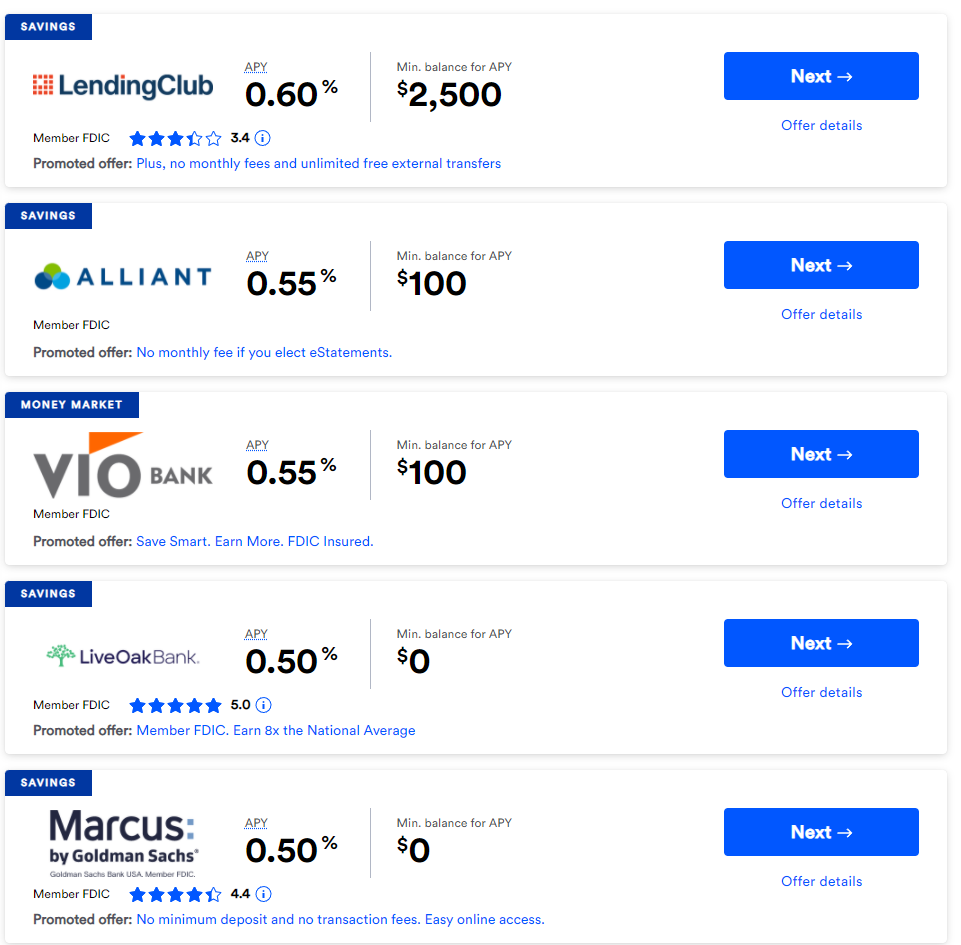
Task: Click the Live Oak Bank logo
Action: pyautogui.click(x=122, y=656)
